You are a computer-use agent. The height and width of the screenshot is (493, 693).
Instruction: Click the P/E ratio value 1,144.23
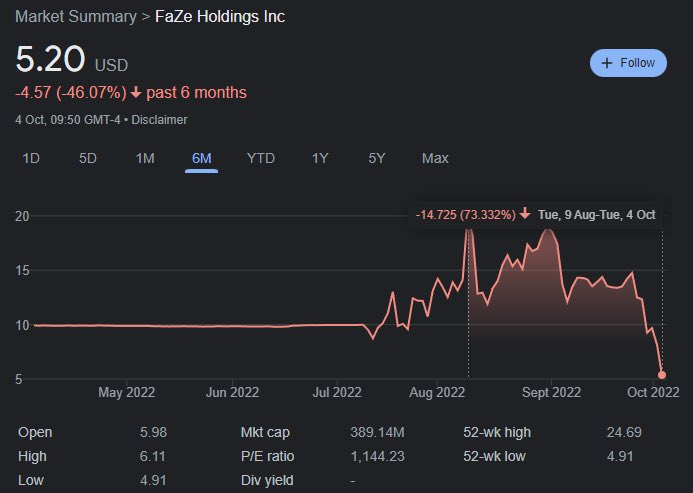pyautogui.click(x=377, y=456)
